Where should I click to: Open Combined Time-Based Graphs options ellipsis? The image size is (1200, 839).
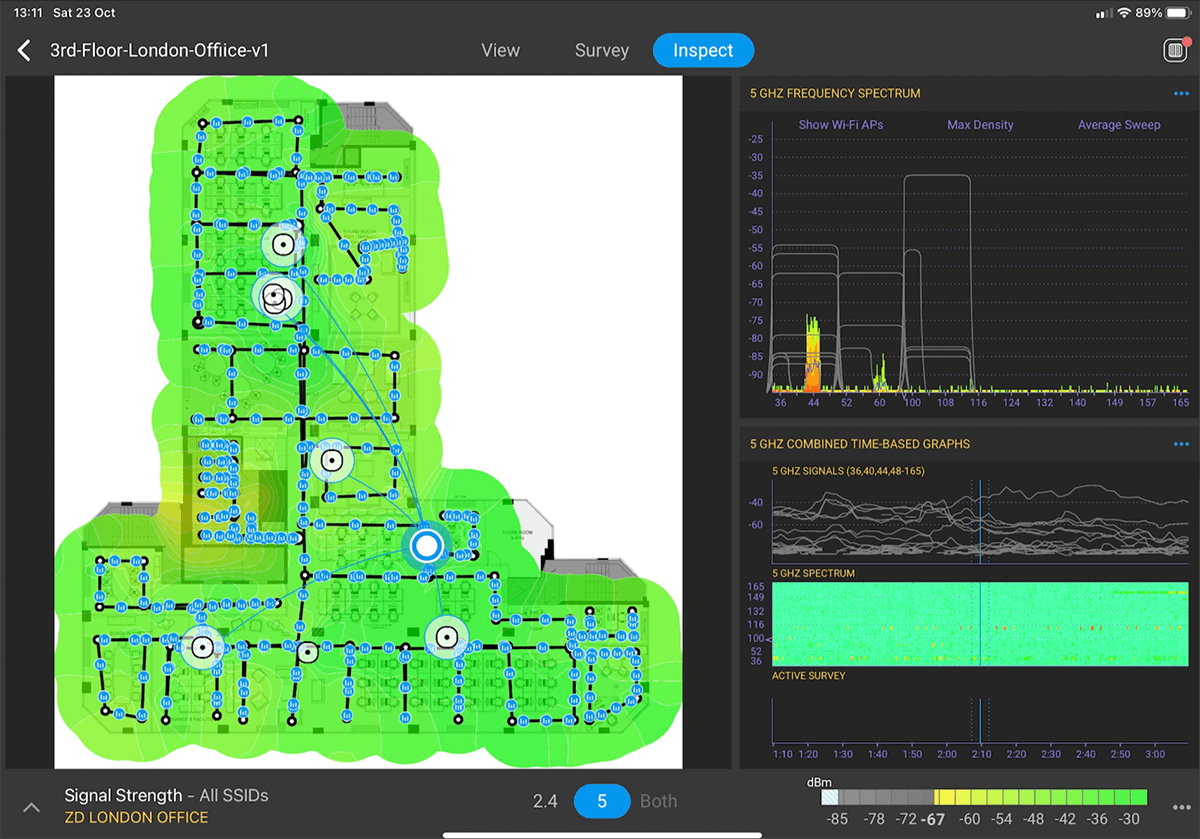(1181, 444)
